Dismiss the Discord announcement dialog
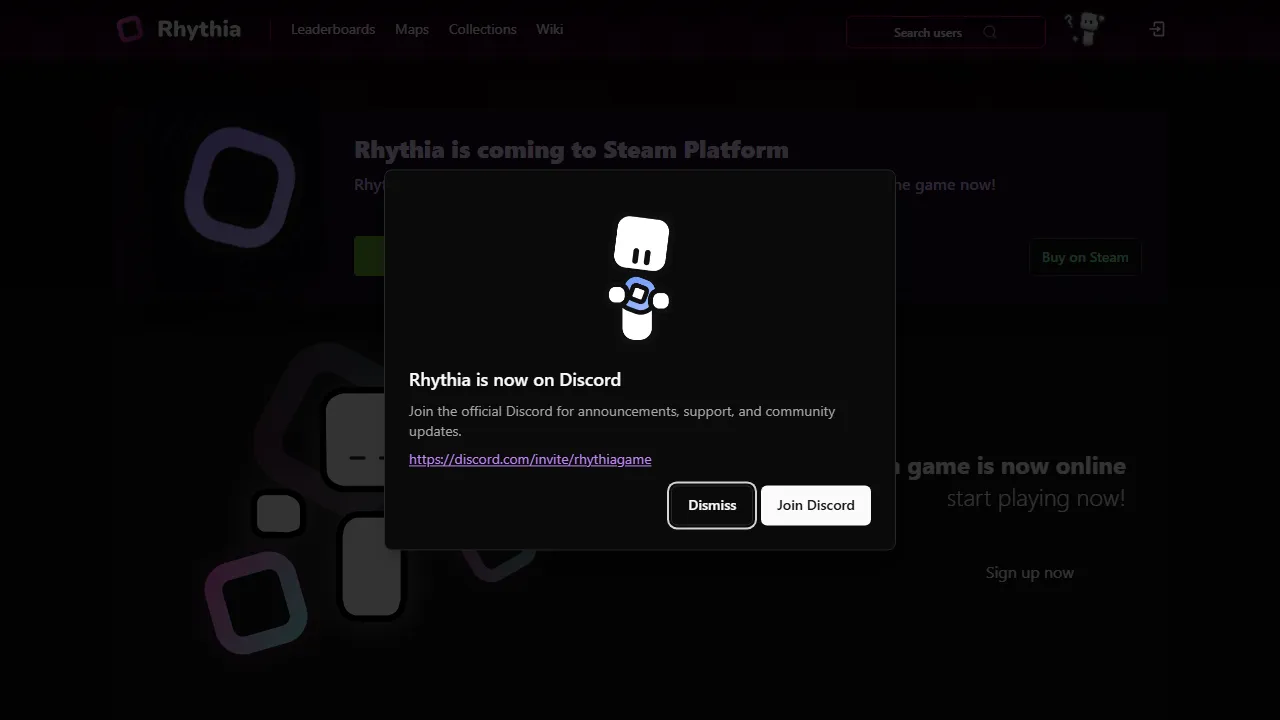The image size is (1280, 720). tap(712, 505)
